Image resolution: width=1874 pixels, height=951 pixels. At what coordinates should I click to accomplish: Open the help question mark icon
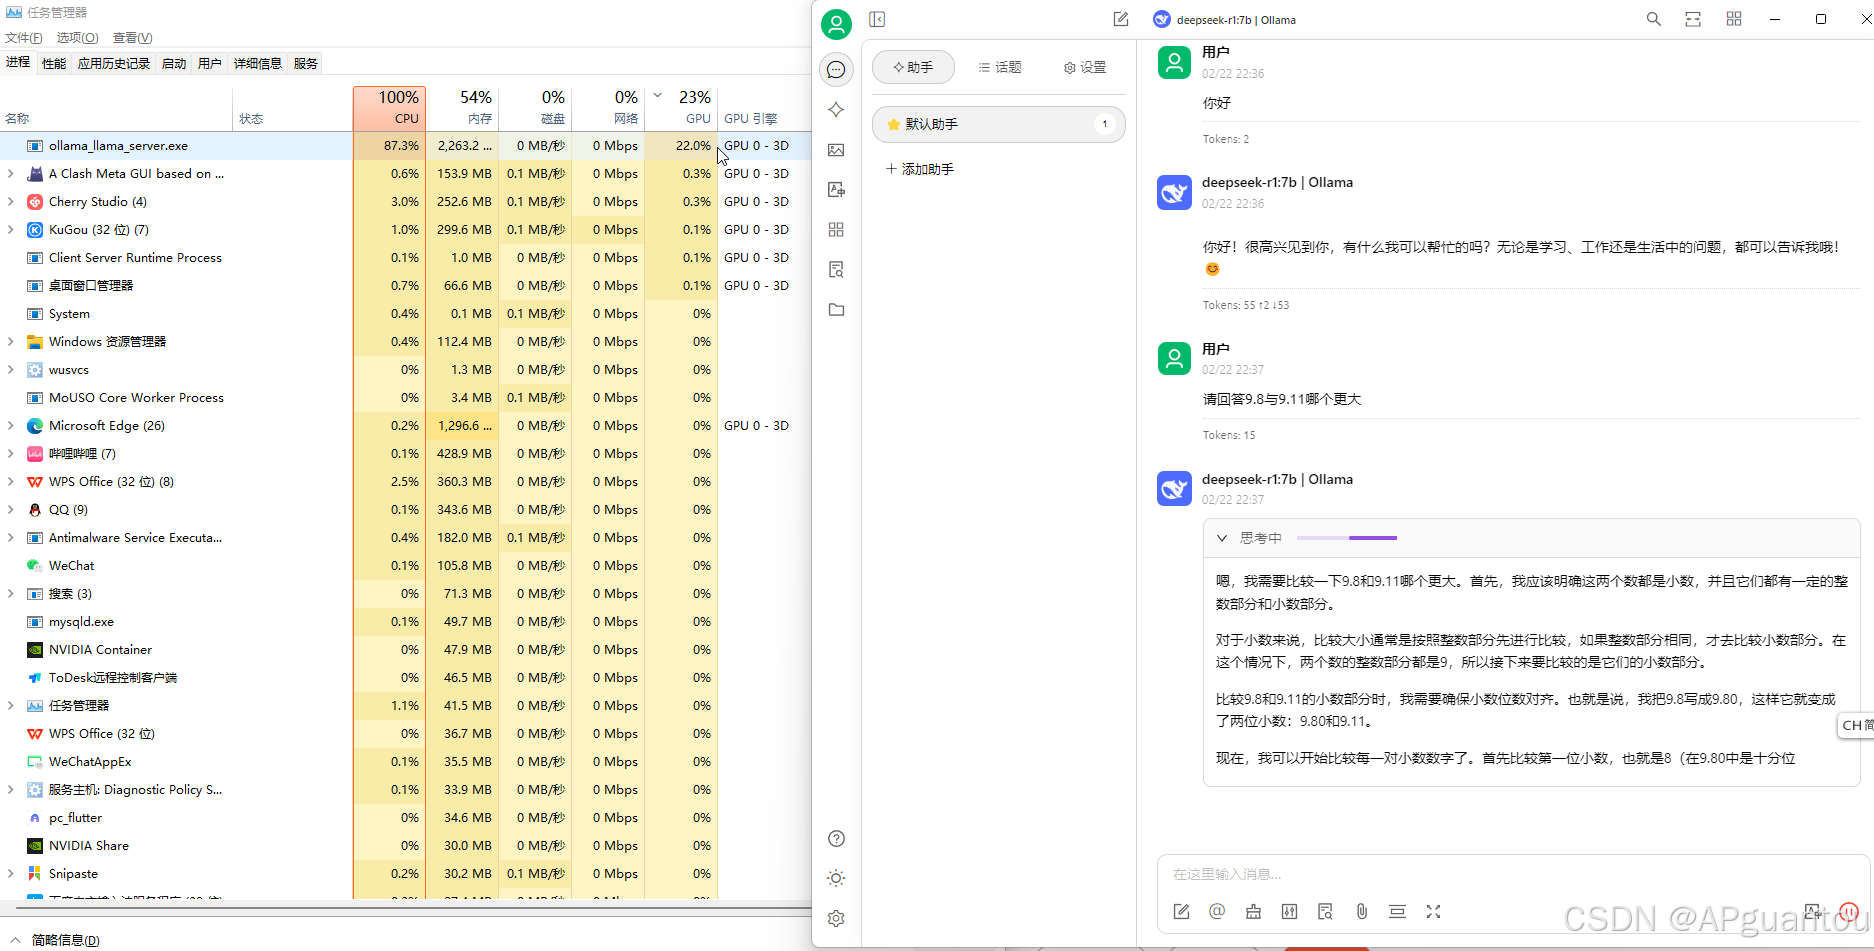(837, 838)
